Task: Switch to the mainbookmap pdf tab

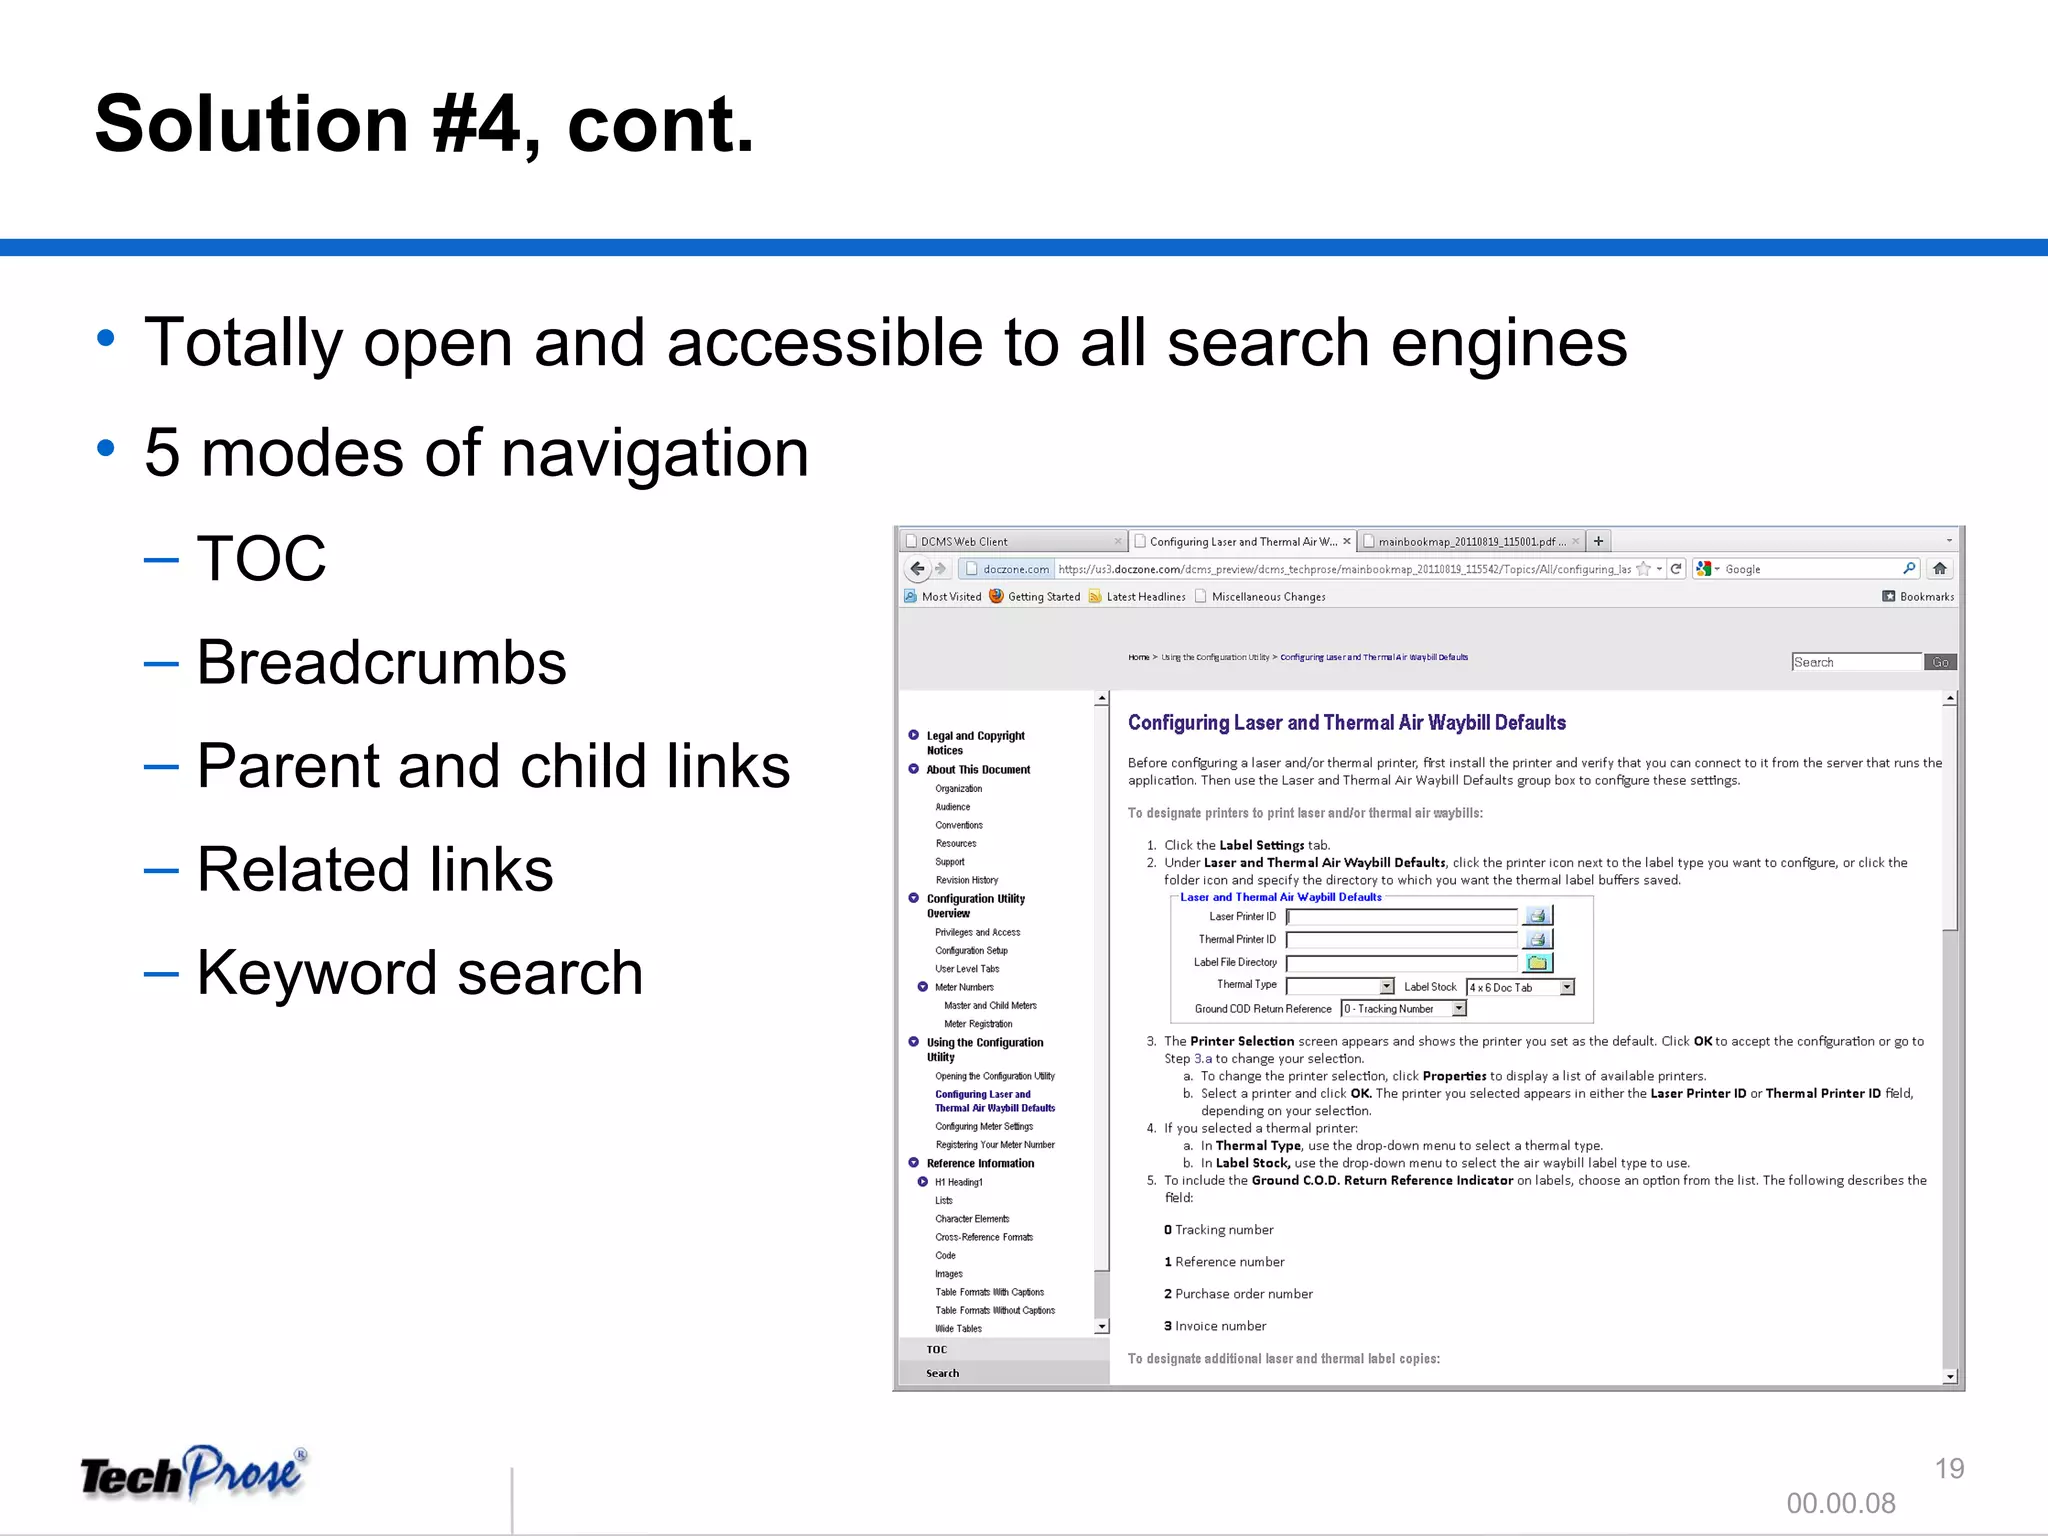Action: [1472, 541]
